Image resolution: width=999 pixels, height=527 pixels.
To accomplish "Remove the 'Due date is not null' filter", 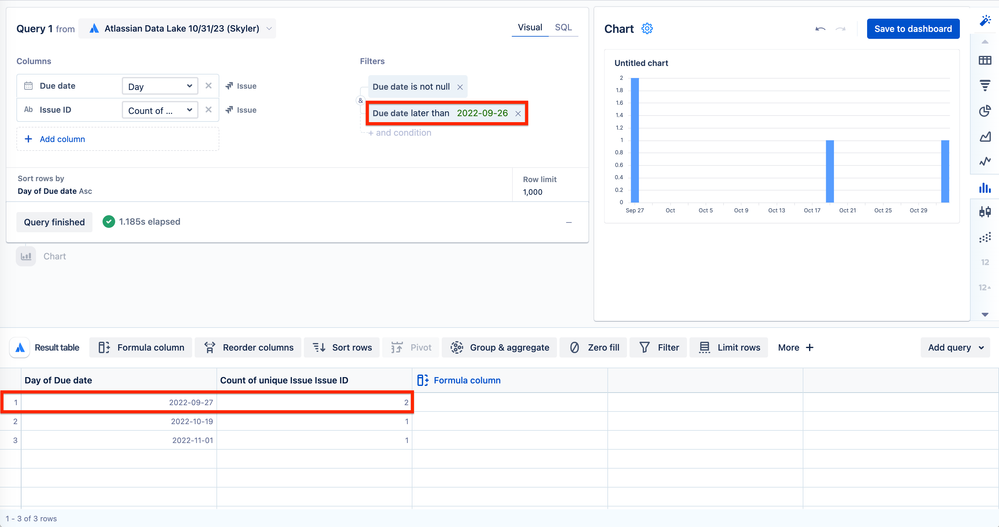I will coord(460,87).
